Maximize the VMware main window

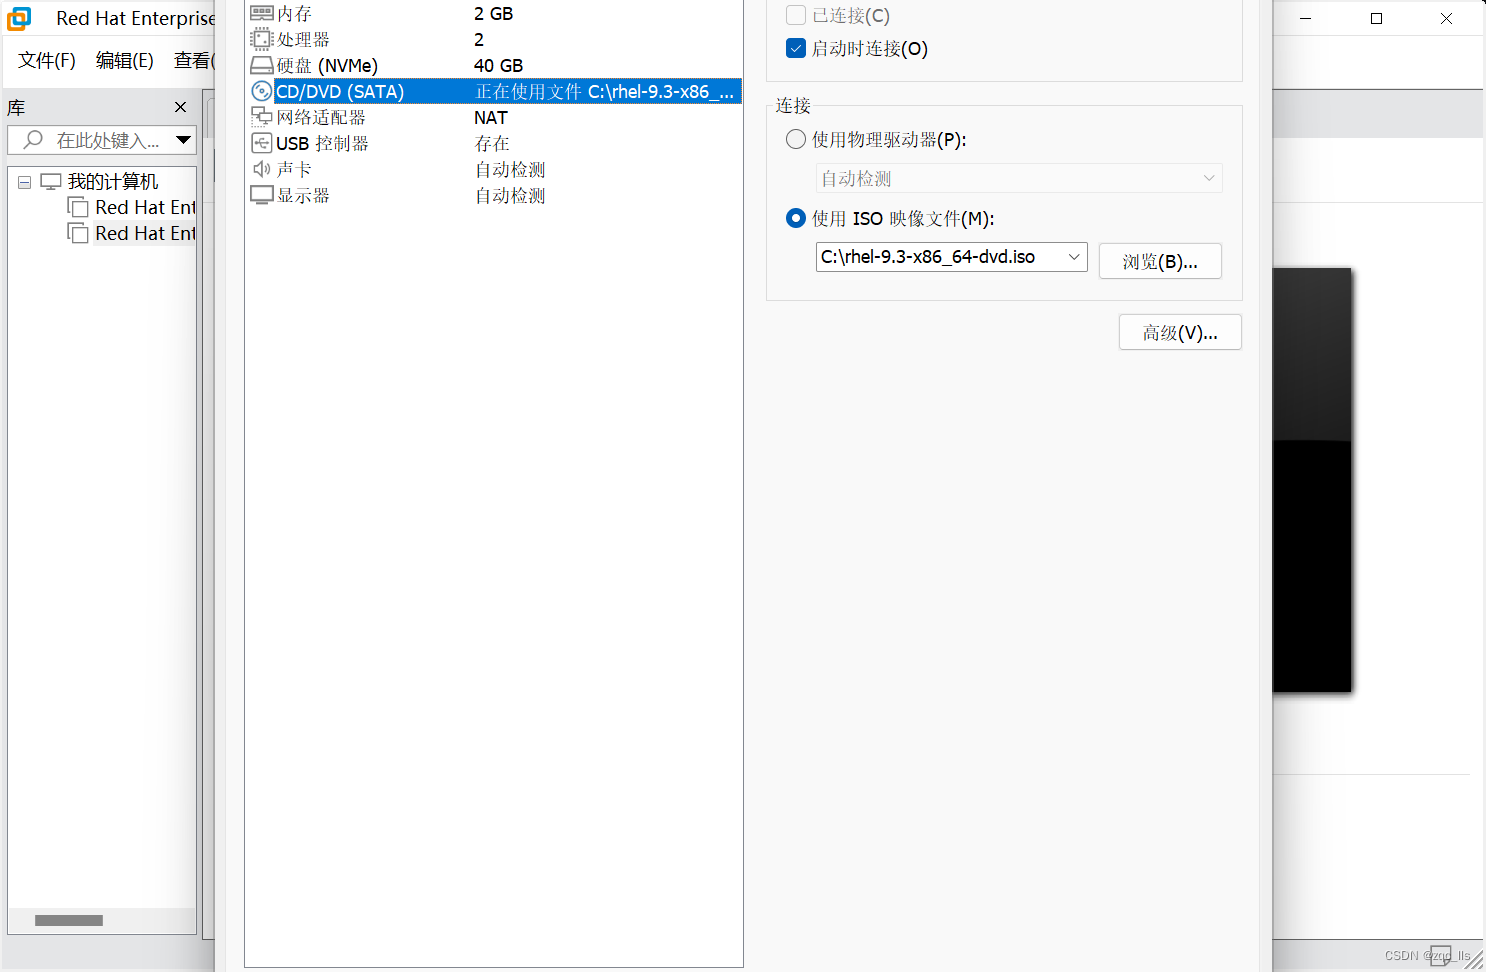1376,18
